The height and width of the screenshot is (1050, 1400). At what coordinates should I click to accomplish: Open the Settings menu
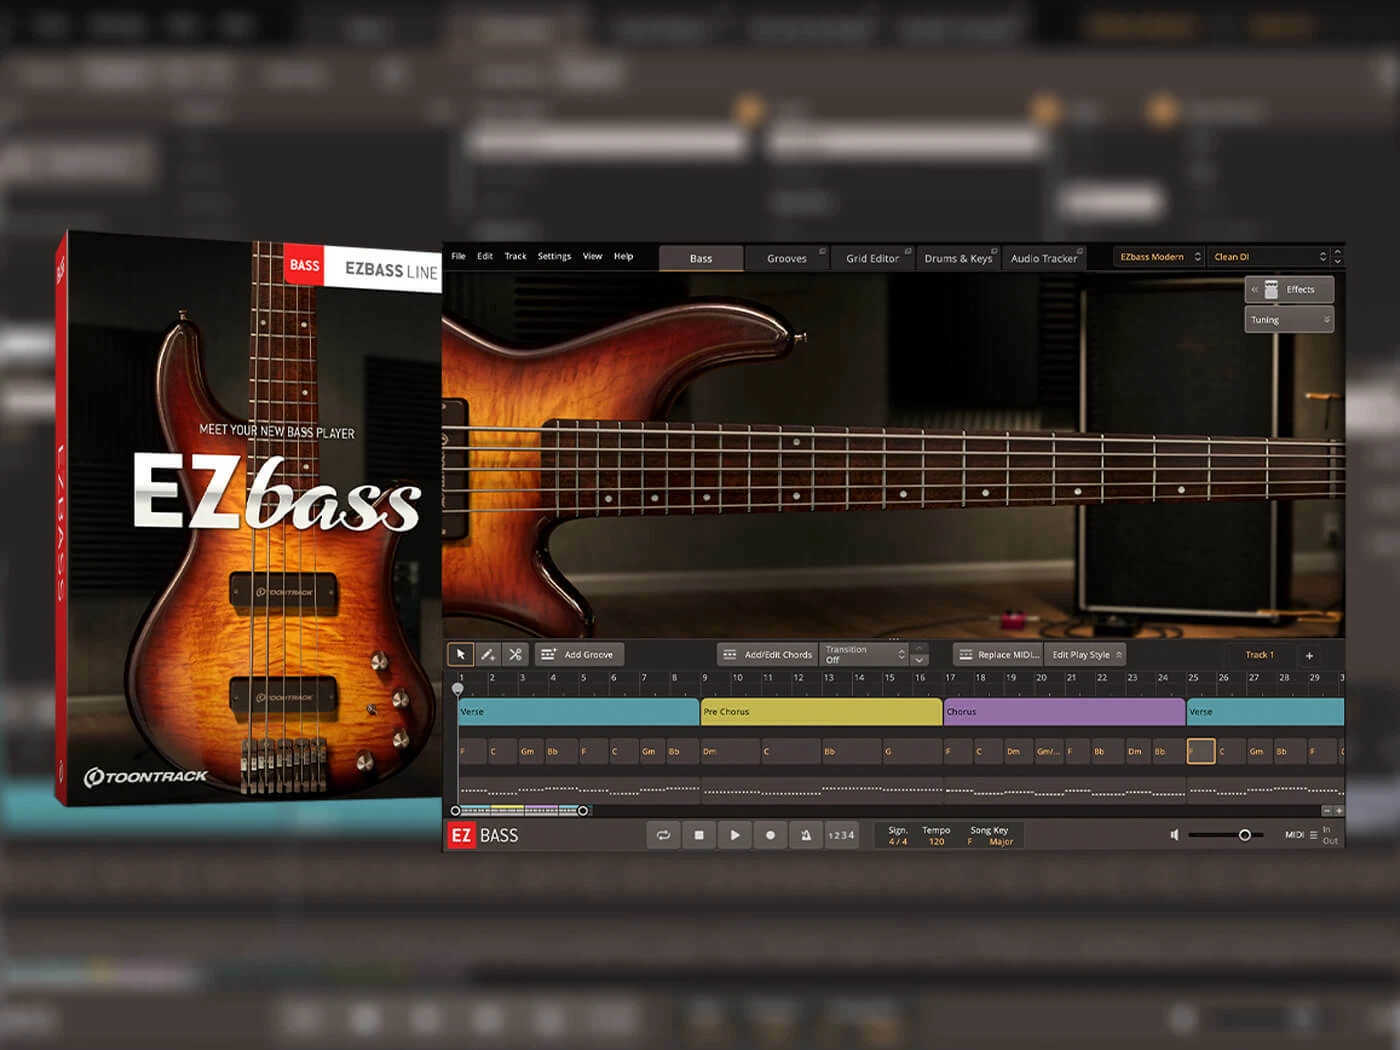(x=554, y=256)
